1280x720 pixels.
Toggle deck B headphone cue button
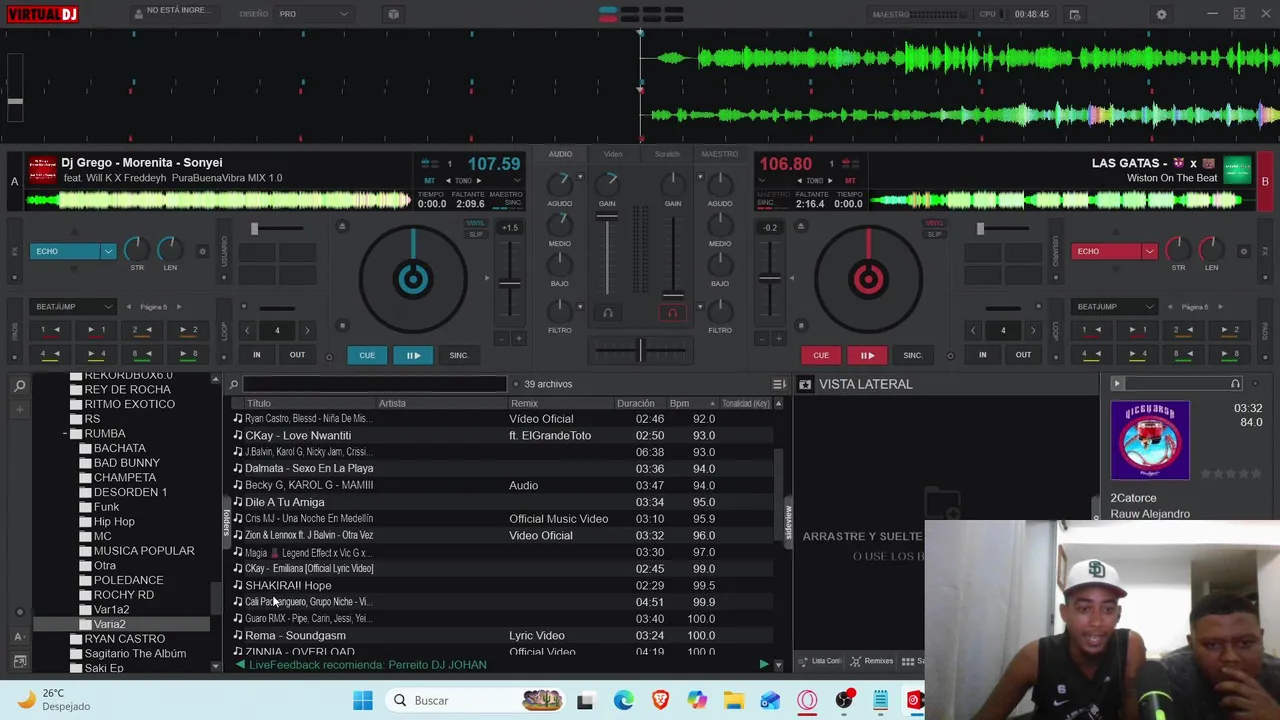[x=673, y=313]
